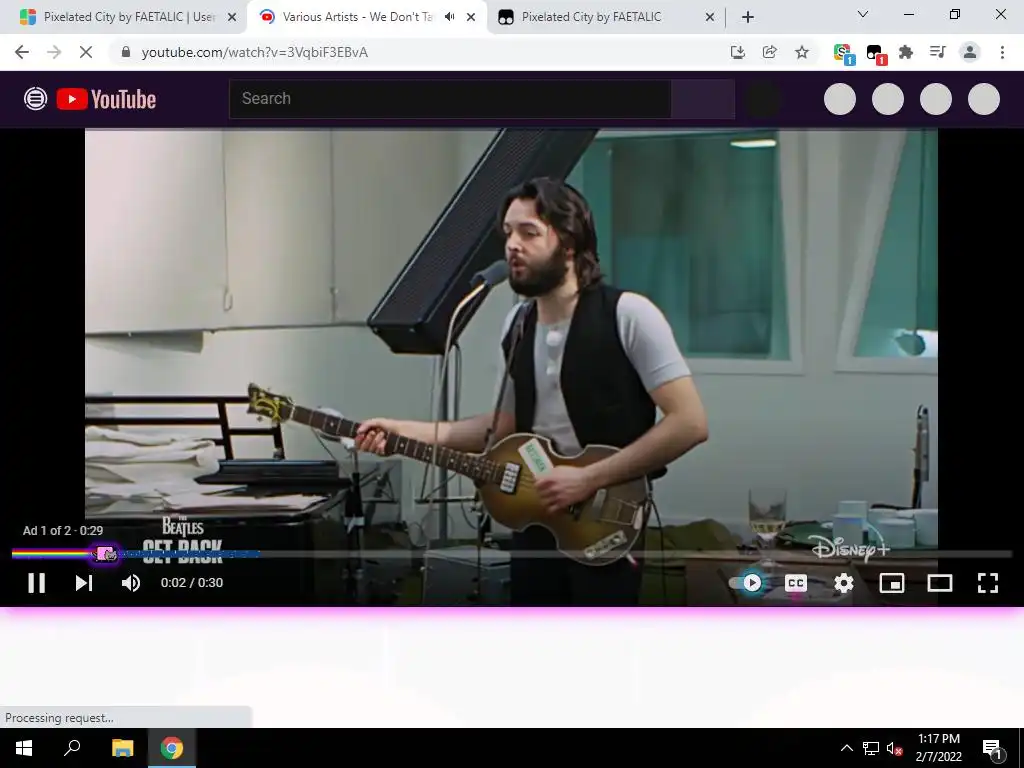
Task: Expand the tab search dropdown
Action: 862,14
